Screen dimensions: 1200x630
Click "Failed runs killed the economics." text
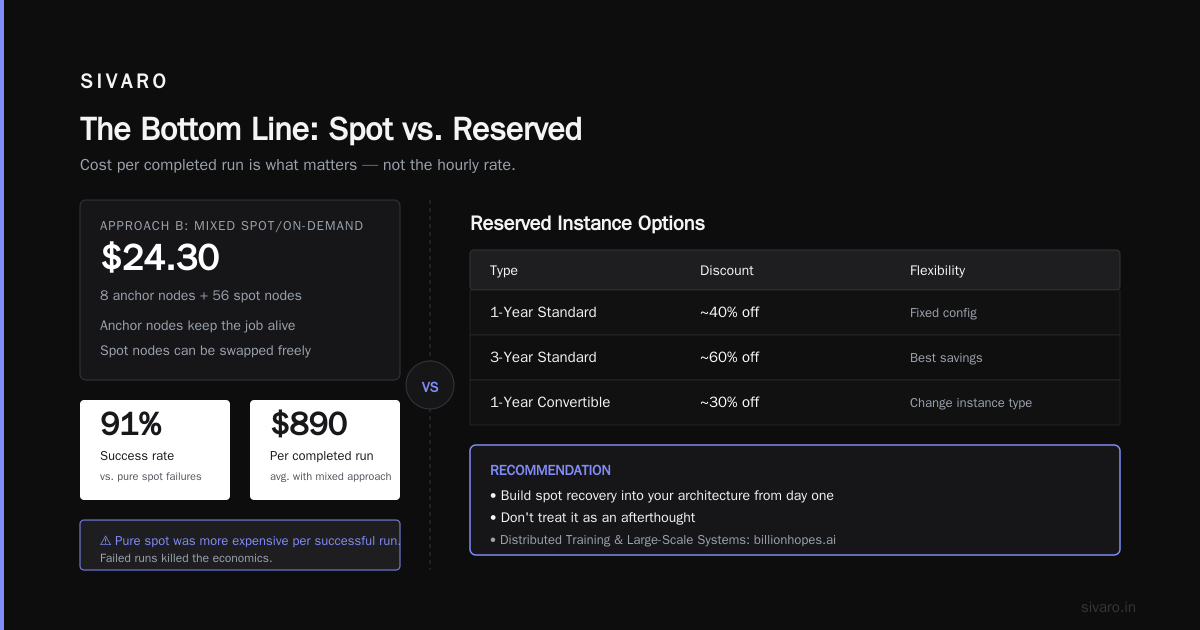(186, 558)
